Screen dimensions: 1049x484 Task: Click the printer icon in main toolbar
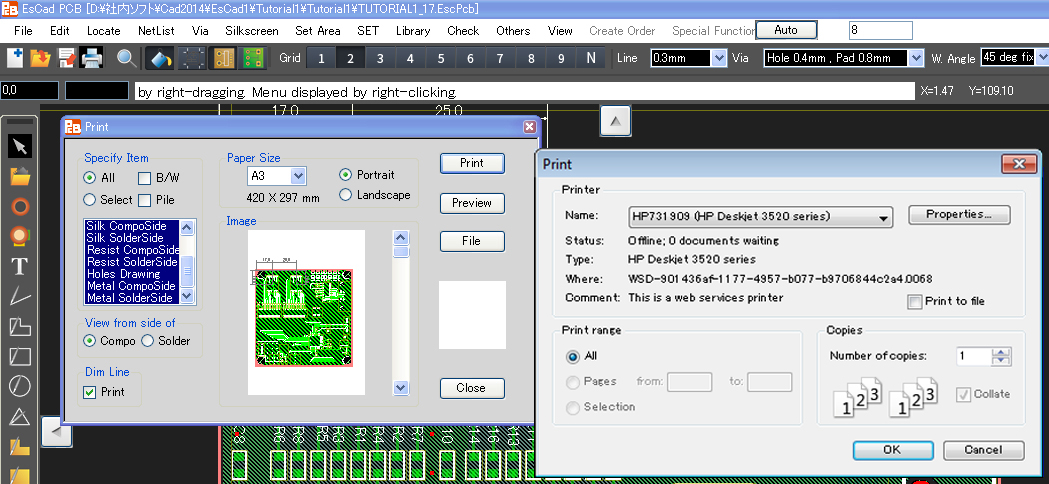point(92,58)
